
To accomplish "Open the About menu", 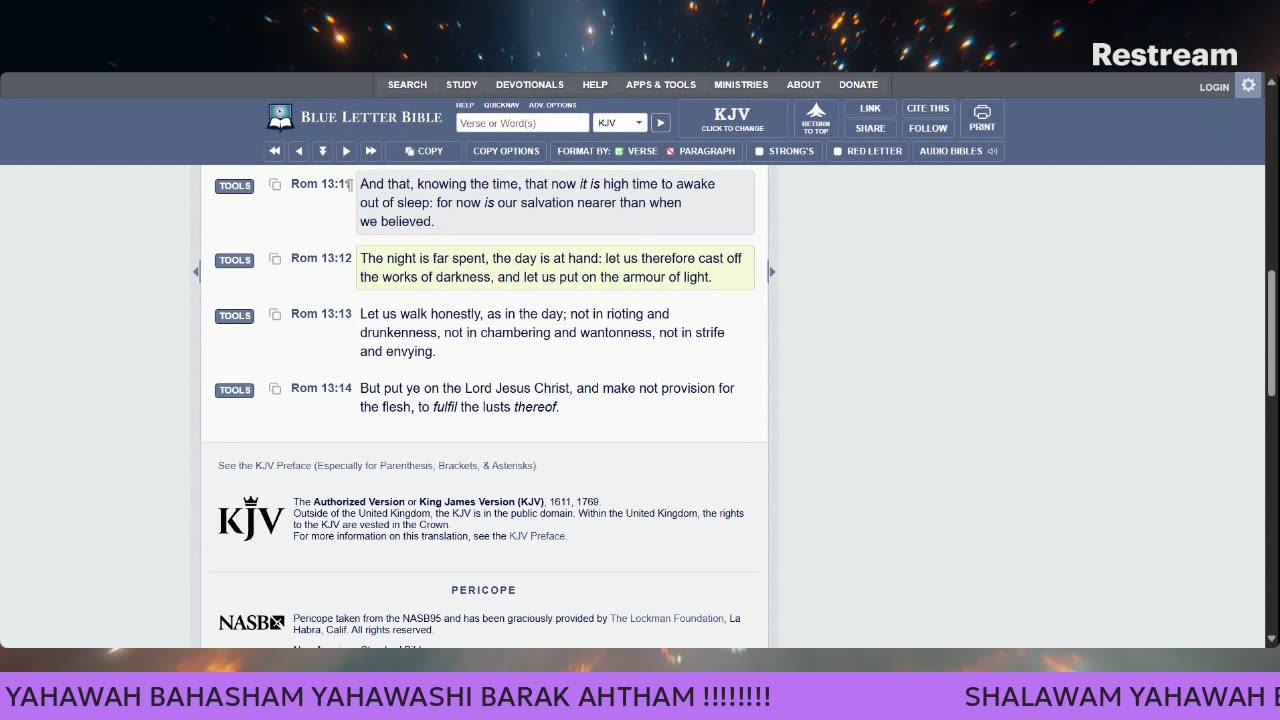I will pyautogui.click(x=804, y=85).
